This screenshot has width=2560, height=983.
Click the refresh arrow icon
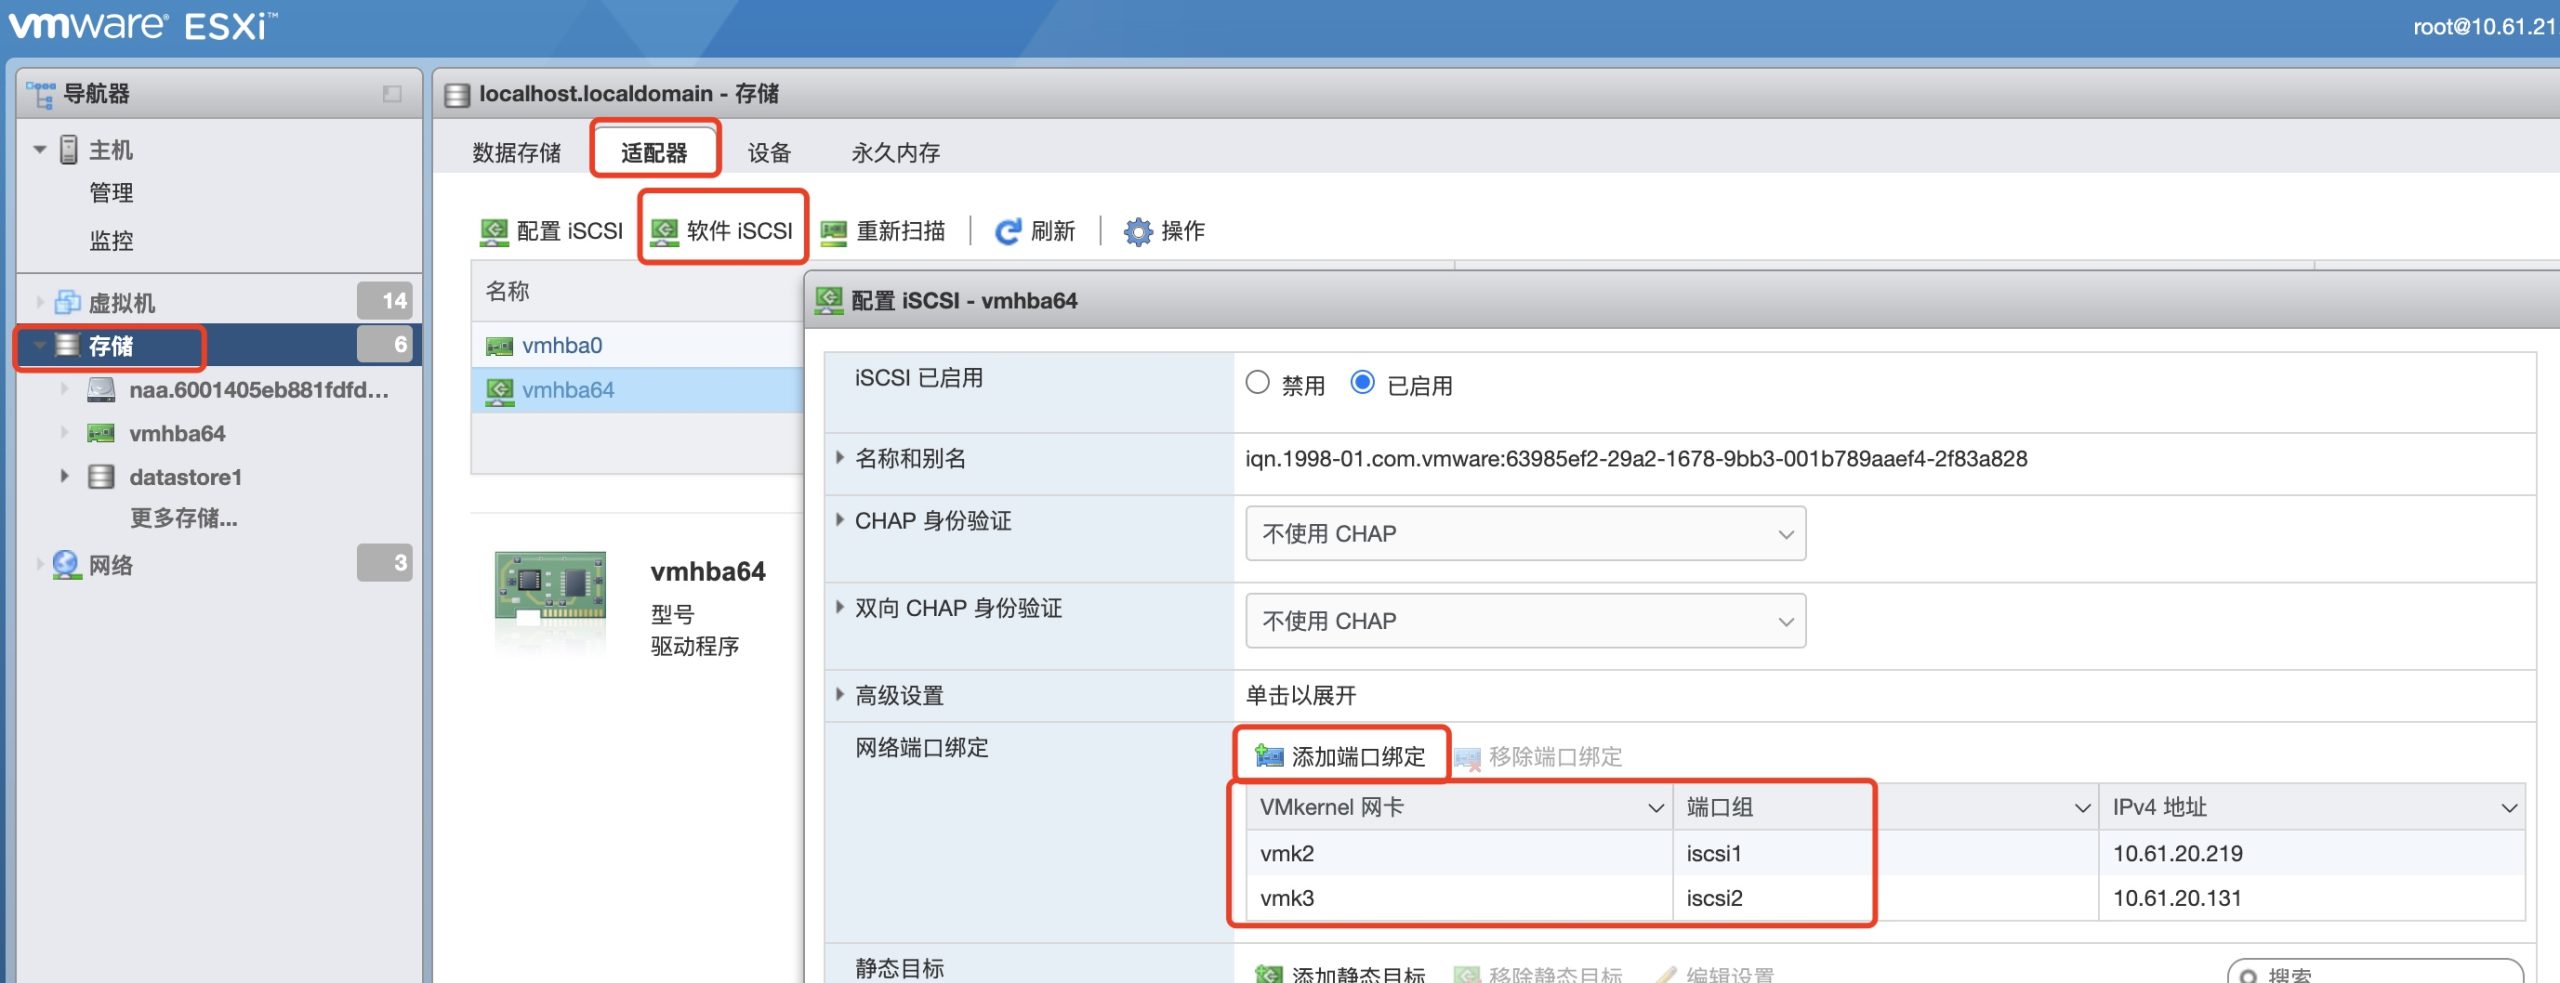coord(1007,231)
